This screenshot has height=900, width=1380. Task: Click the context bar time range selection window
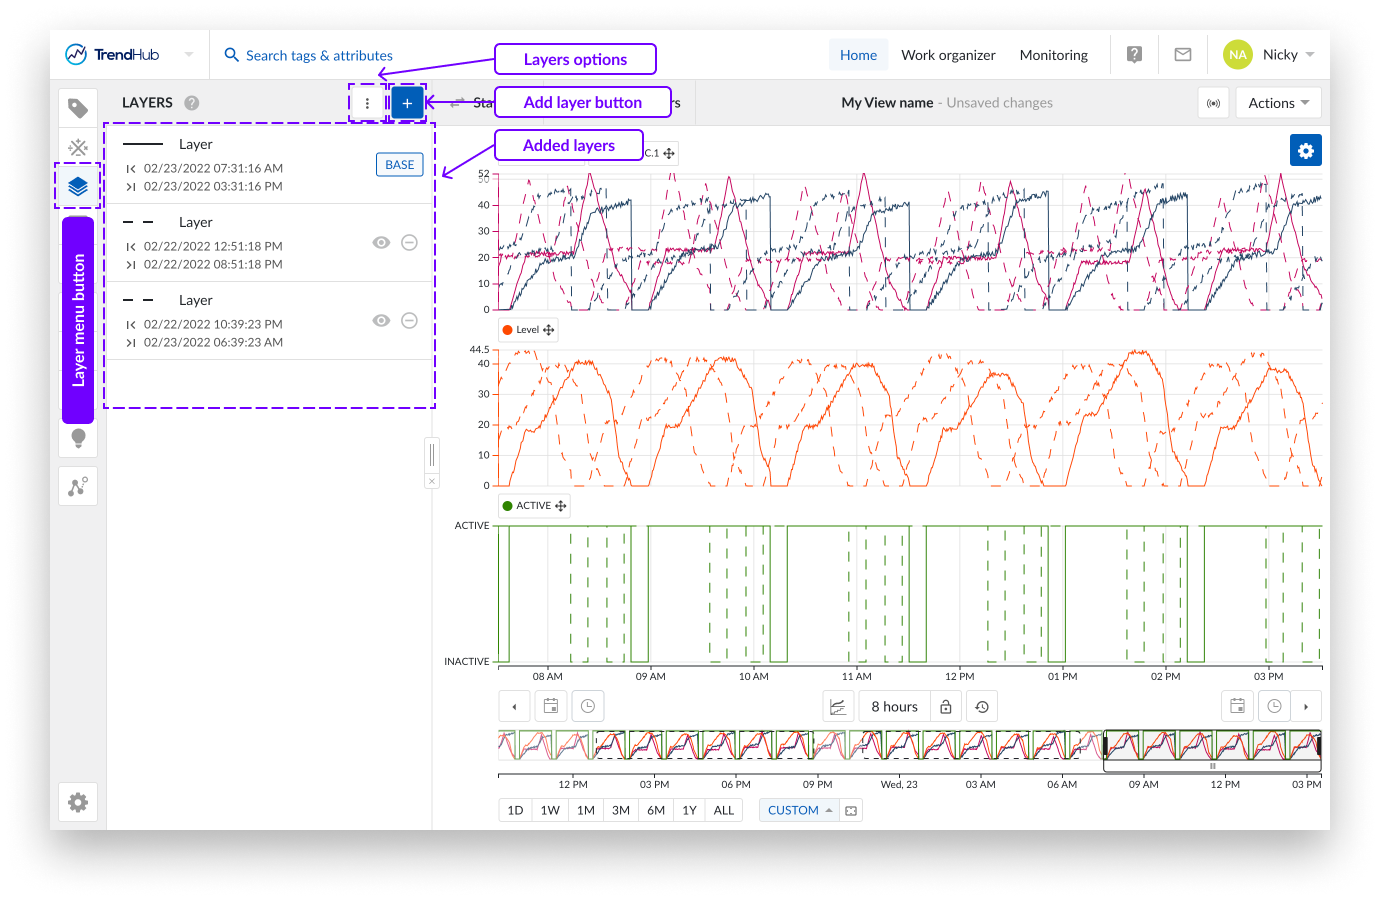pos(1211,749)
